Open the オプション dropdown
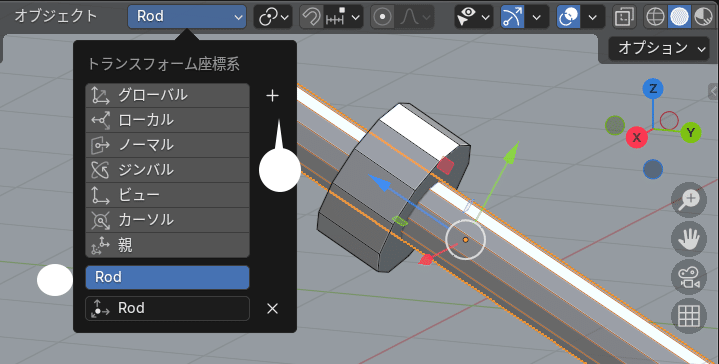 (658, 48)
